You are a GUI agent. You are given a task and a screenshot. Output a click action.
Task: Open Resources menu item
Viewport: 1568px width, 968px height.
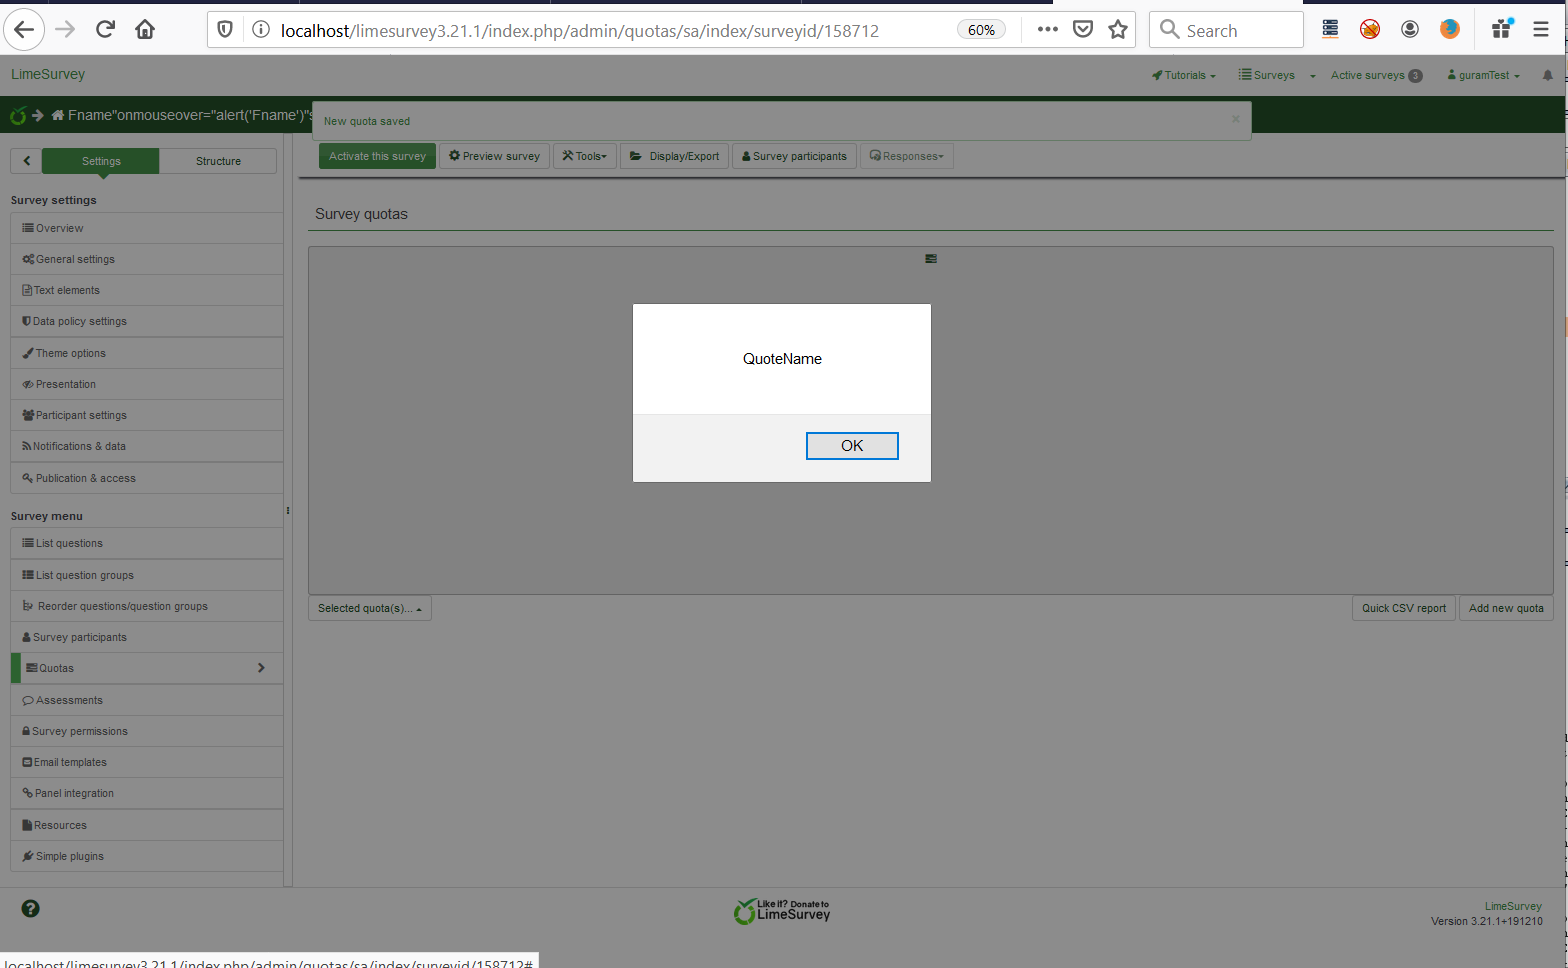(147, 825)
